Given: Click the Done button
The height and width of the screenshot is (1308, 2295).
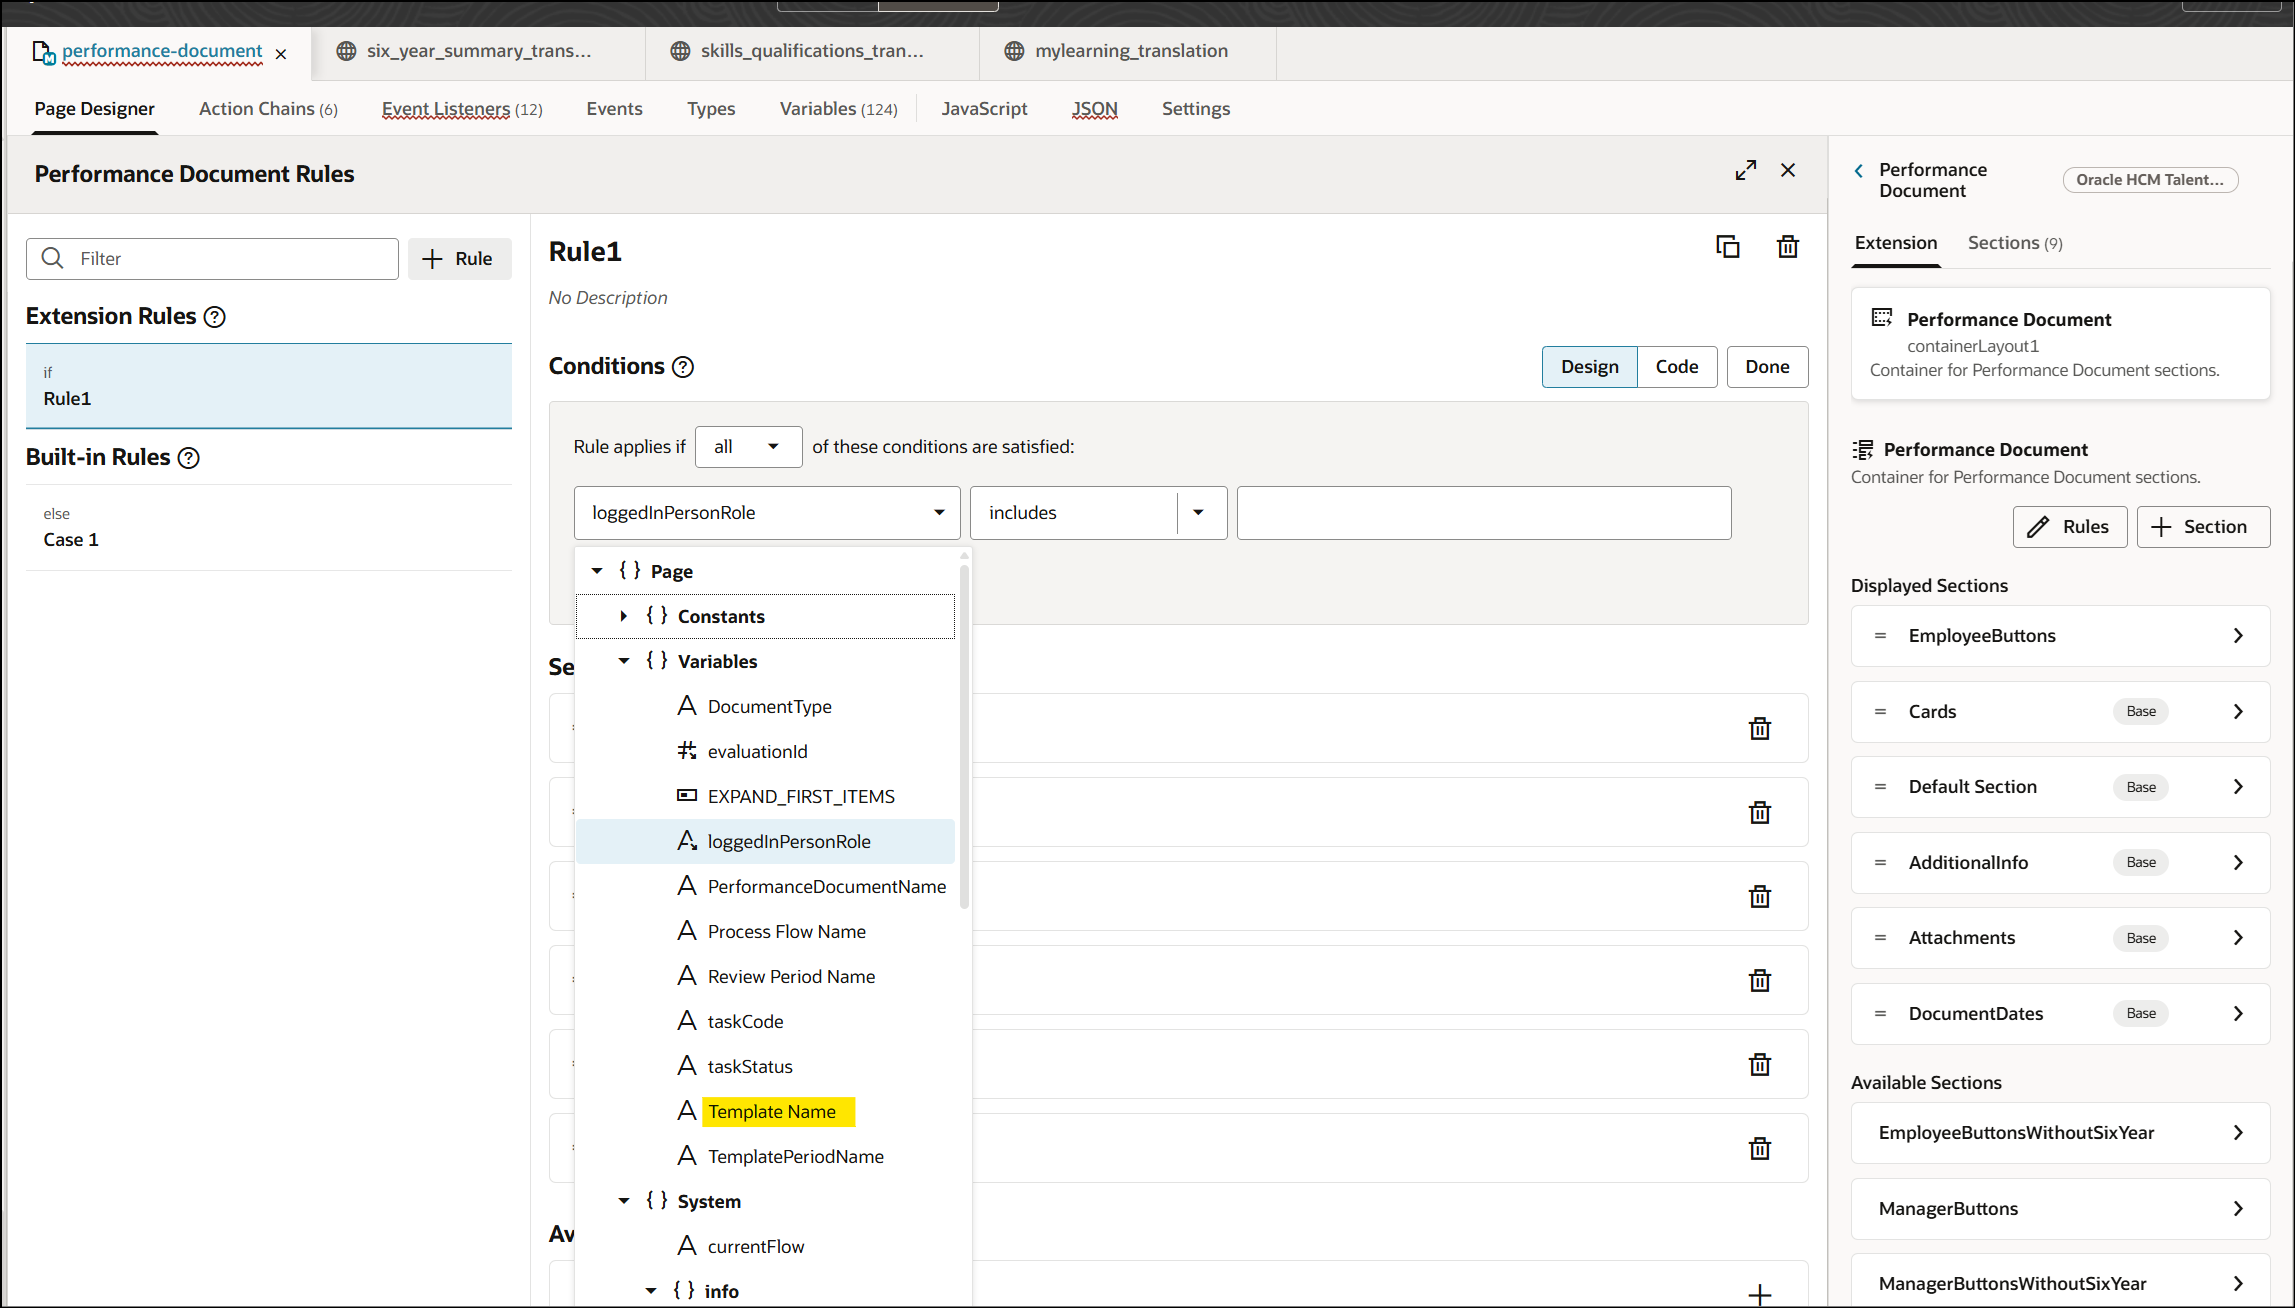Looking at the screenshot, I should 1767,366.
